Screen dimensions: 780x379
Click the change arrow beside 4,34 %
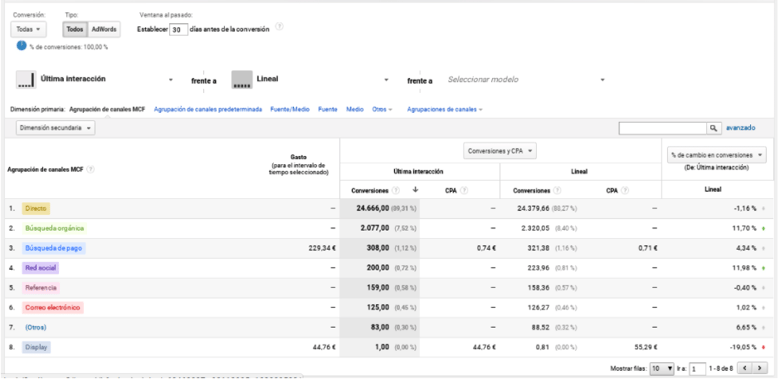pyautogui.click(x=763, y=249)
